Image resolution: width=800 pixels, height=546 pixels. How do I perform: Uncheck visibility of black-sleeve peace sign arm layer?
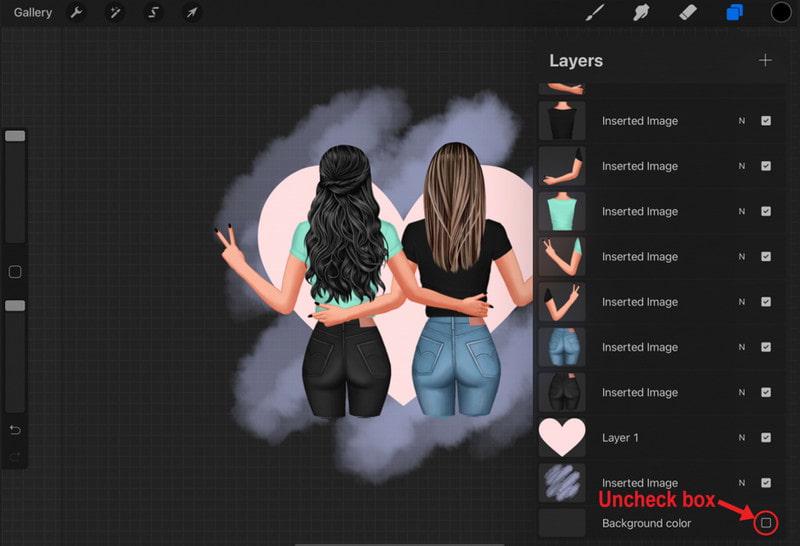pyautogui.click(x=766, y=302)
